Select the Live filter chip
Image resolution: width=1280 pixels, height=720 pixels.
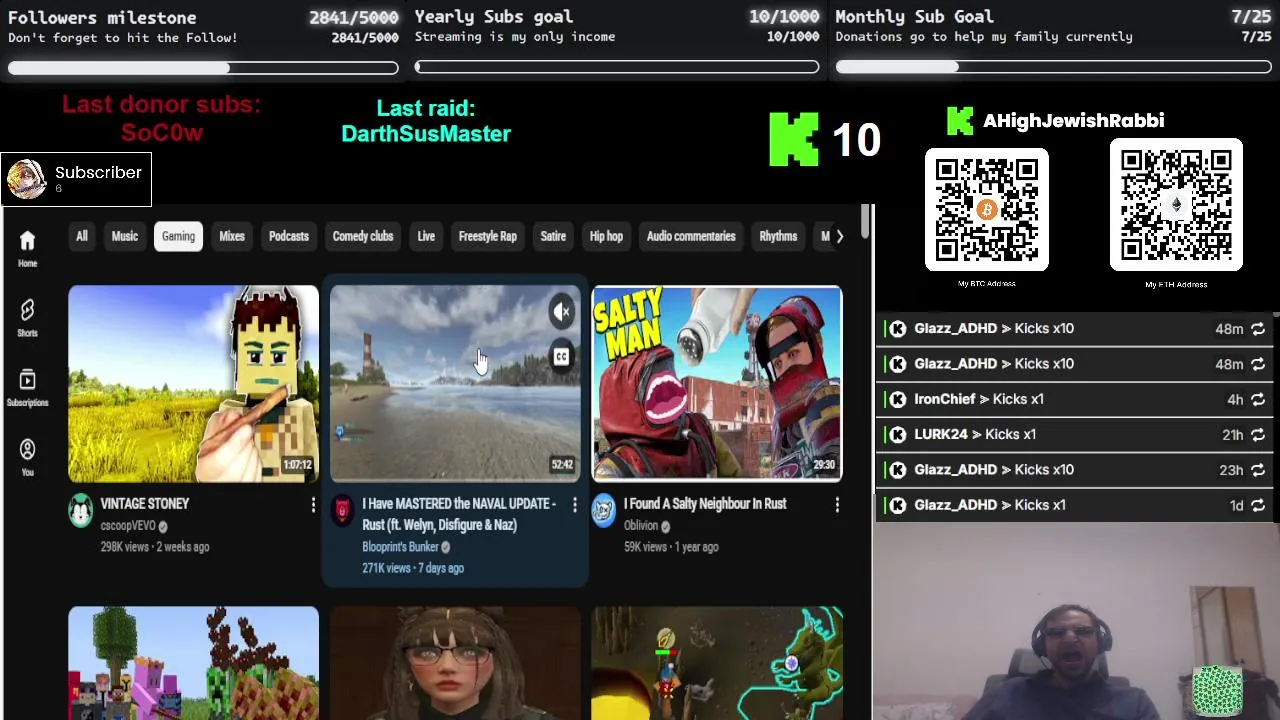pyautogui.click(x=426, y=236)
